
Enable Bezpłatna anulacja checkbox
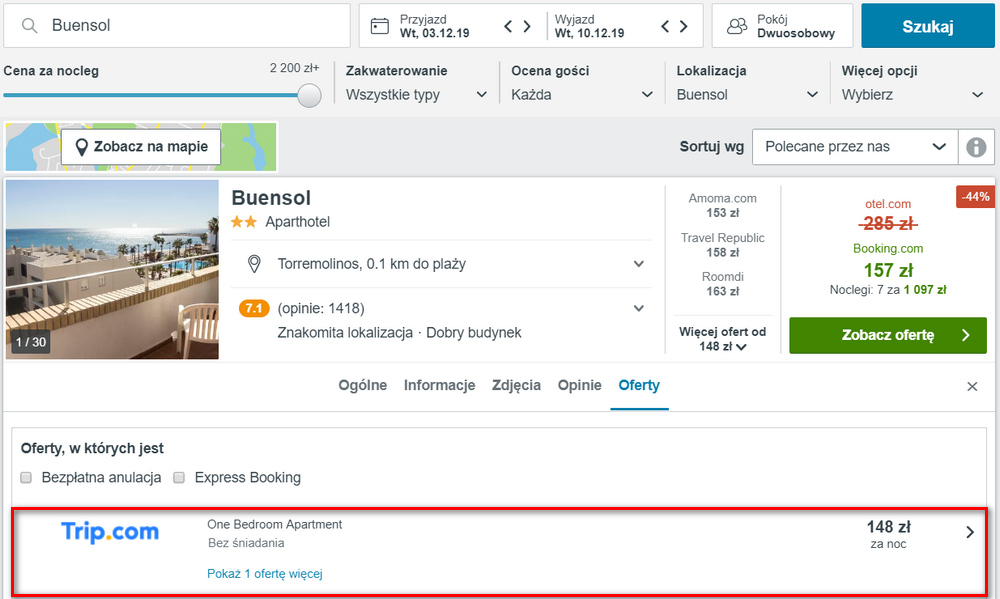(x=26, y=478)
